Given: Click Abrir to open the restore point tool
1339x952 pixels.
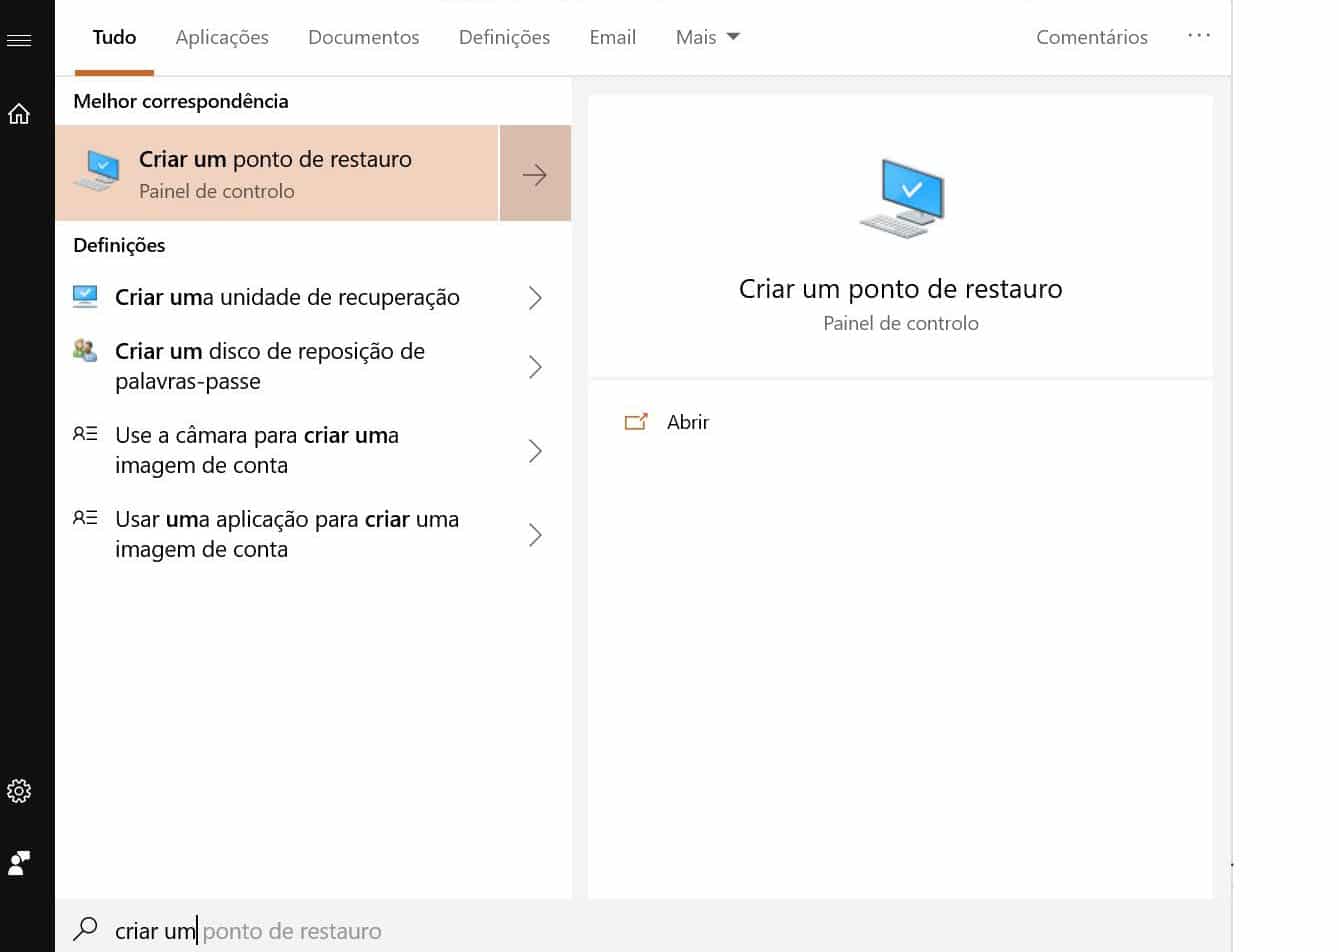Looking at the screenshot, I should 688,422.
